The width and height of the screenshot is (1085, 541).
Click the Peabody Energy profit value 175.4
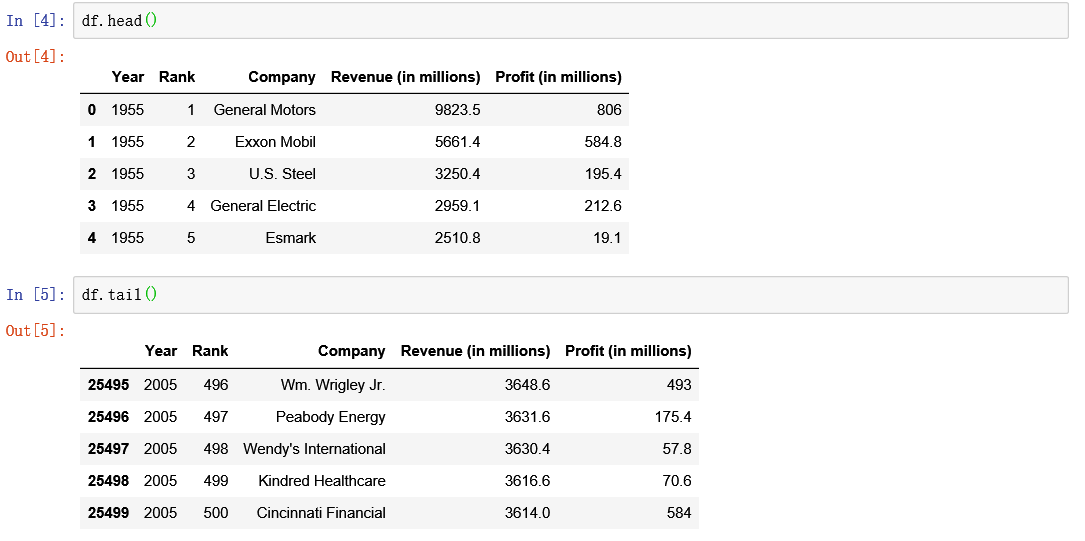(x=669, y=417)
